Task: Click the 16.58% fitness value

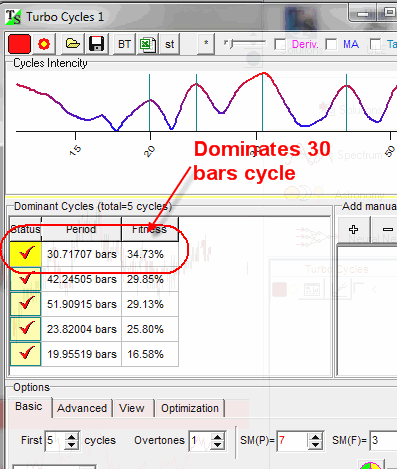Action: tap(145, 354)
